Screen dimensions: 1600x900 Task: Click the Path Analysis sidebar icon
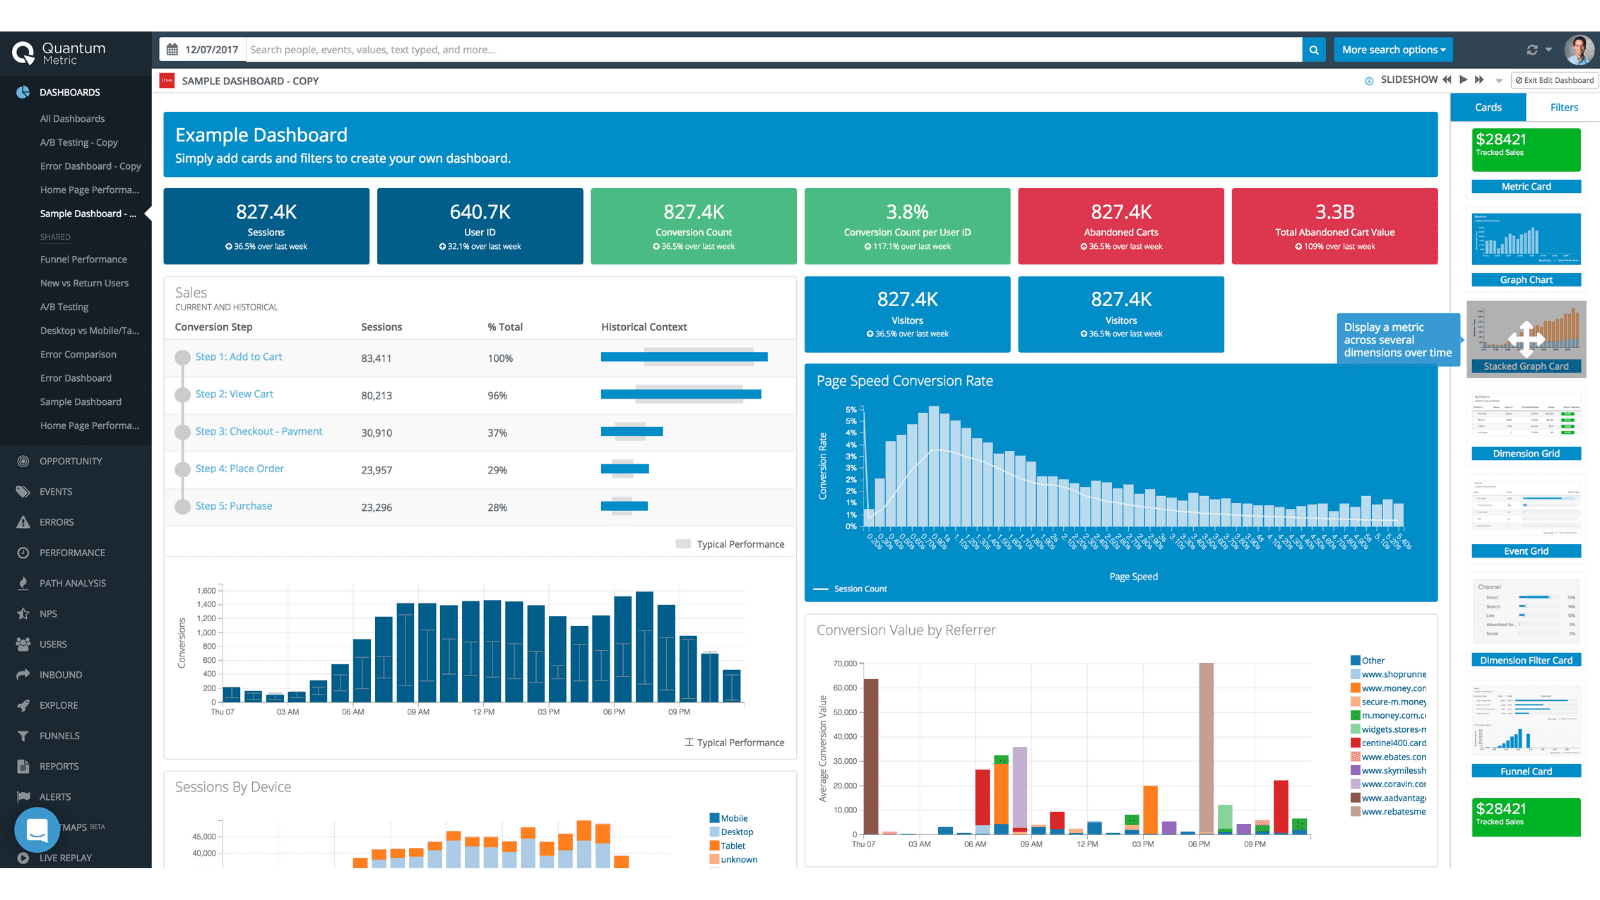[23, 583]
